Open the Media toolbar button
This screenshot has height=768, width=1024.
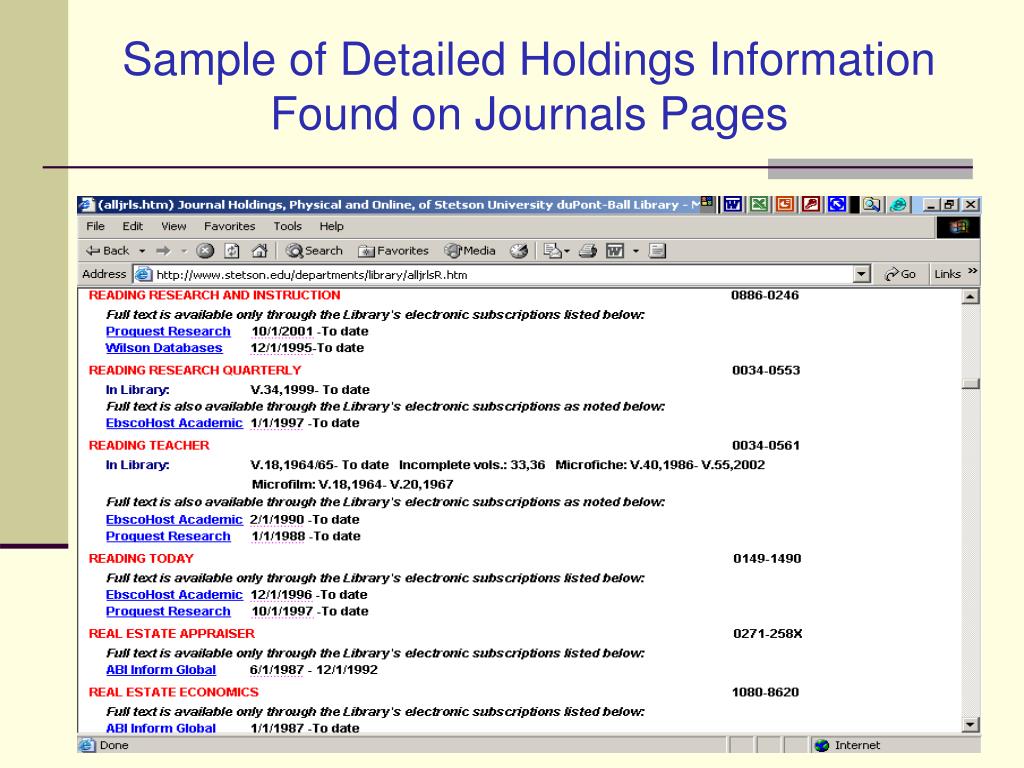470,251
